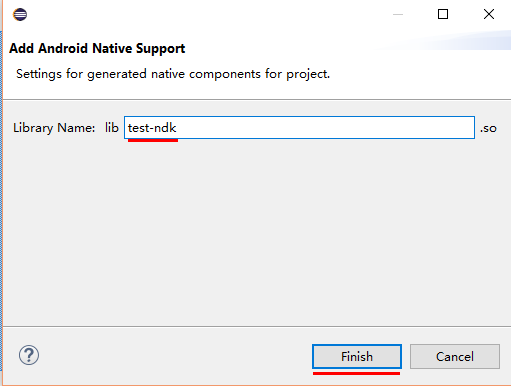Viewport: 511px width, 386px height.
Task: Click the Settings for generated native components description
Action: pos(173,74)
